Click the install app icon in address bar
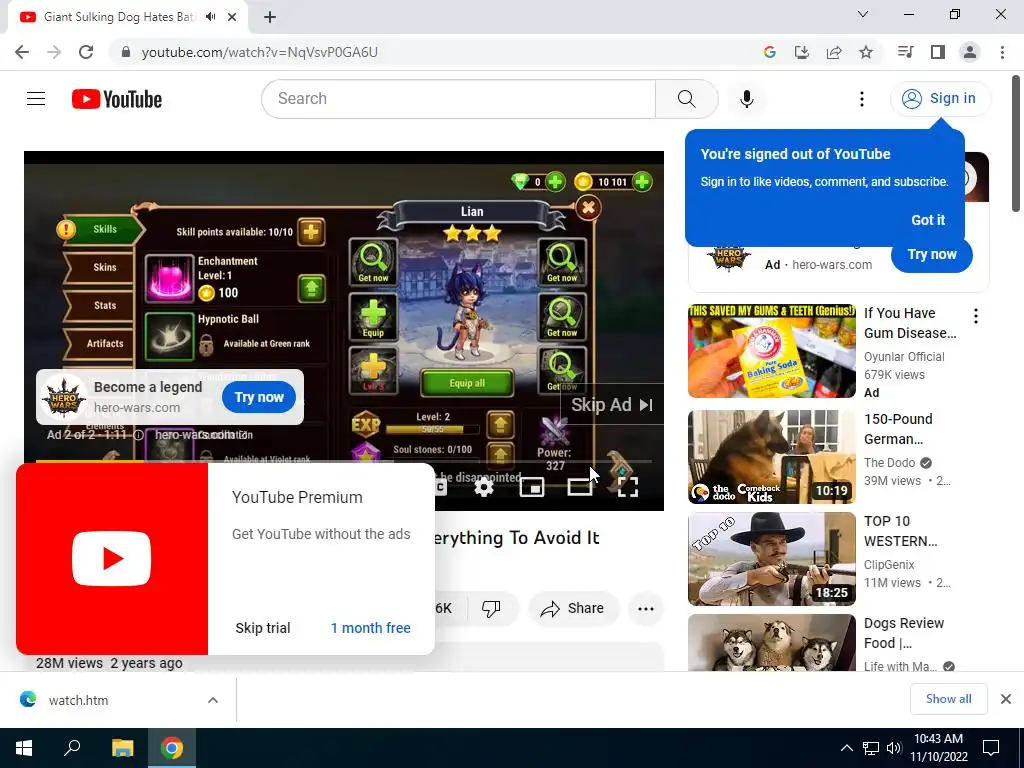The width and height of the screenshot is (1024, 768). pyautogui.click(x=801, y=52)
